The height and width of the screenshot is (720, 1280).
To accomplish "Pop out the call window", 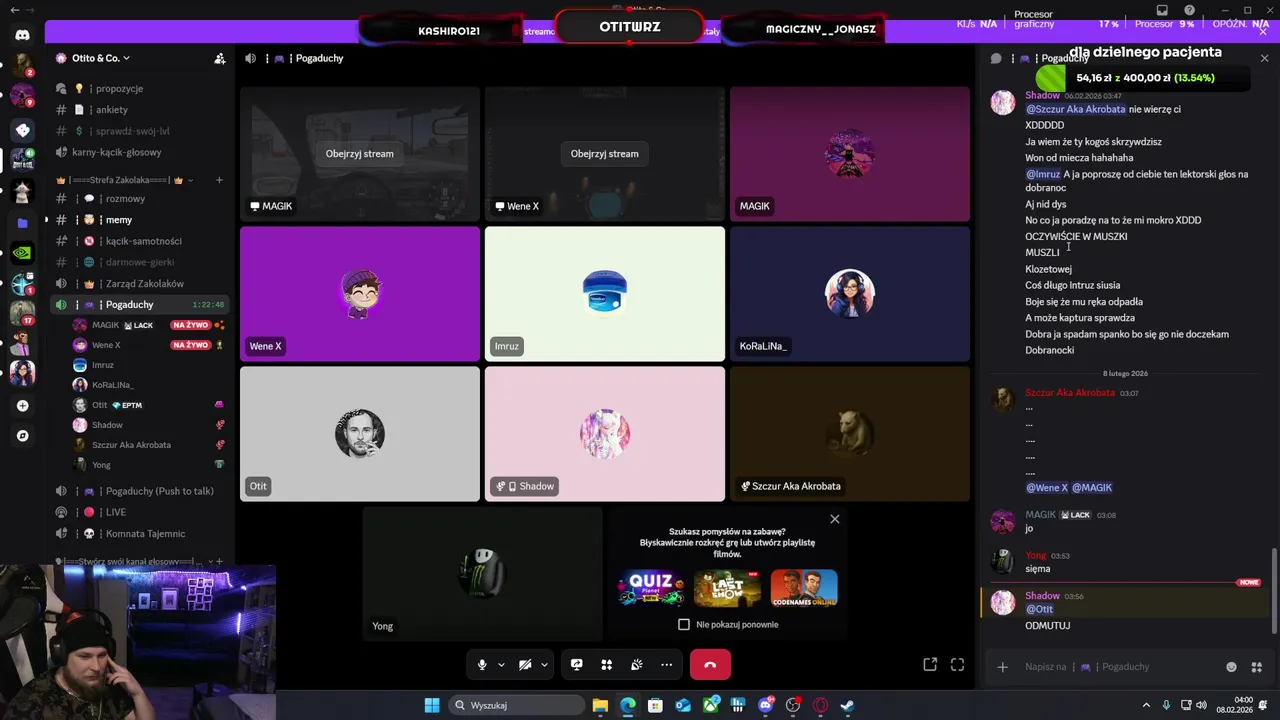I will pyautogui.click(x=930, y=665).
